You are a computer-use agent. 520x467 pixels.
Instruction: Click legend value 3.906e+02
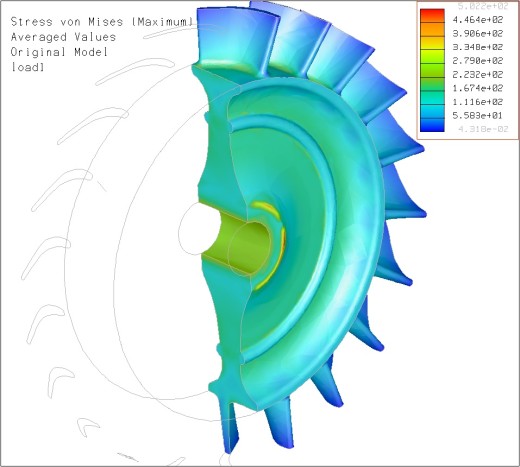[x=477, y=34]
